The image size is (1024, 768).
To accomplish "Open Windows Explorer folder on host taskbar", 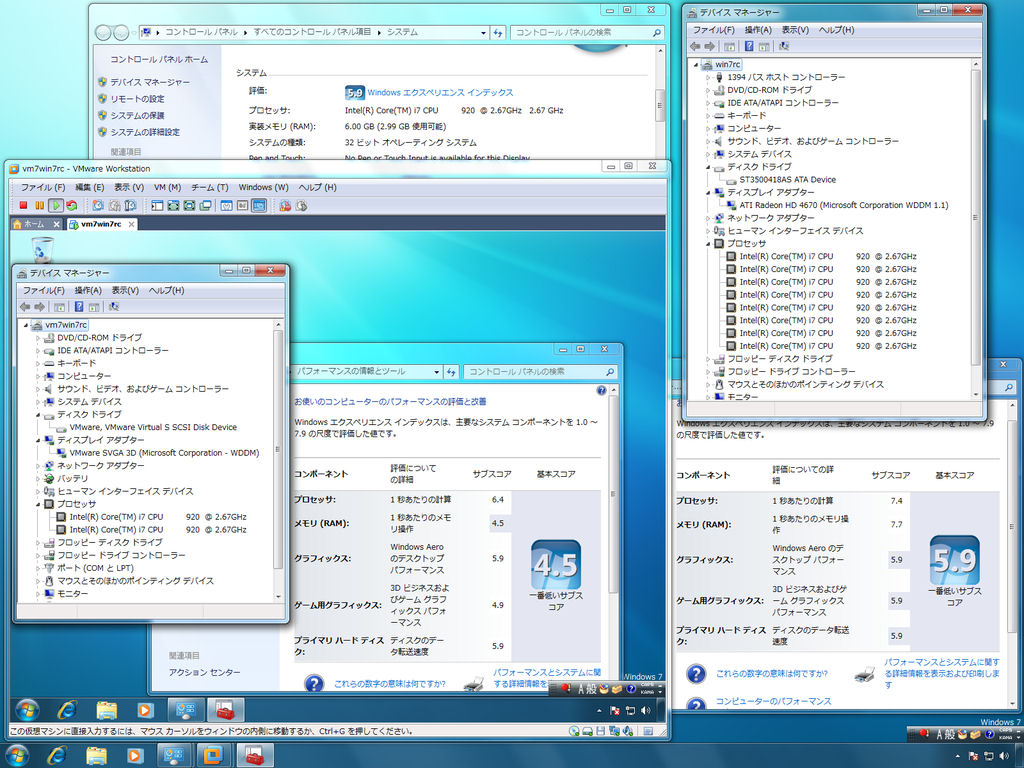I will (95, 756).
